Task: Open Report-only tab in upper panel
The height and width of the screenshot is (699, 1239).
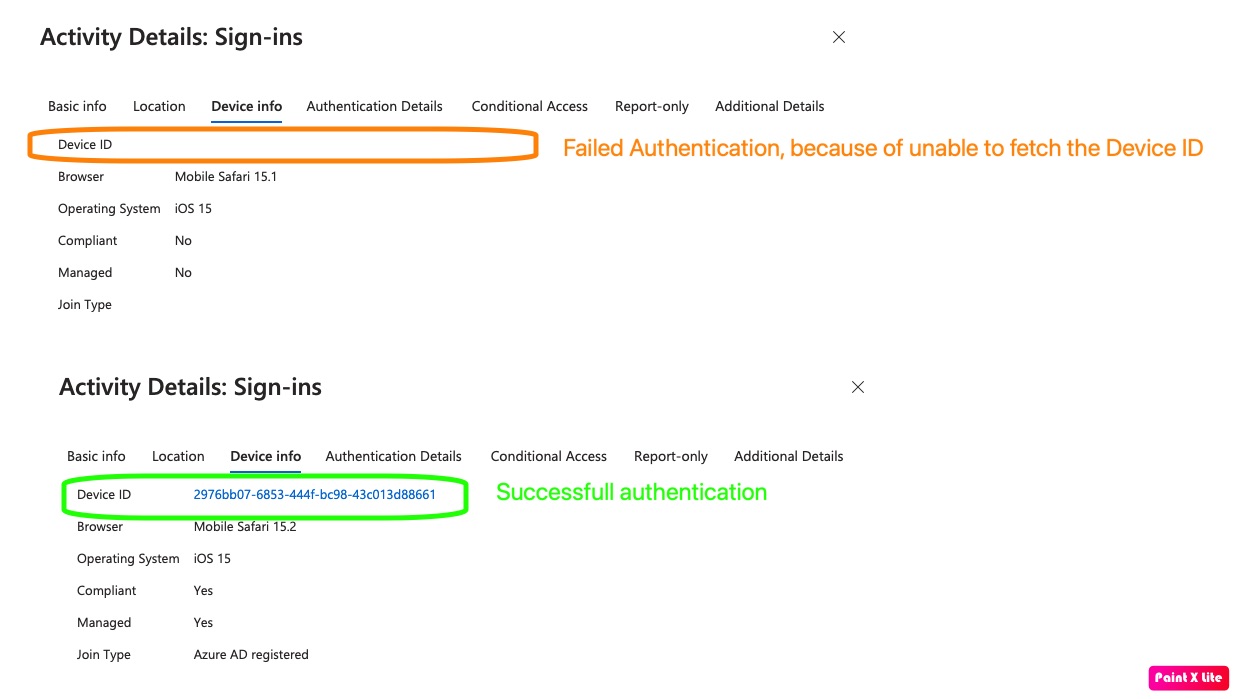Action: (651, 106)
